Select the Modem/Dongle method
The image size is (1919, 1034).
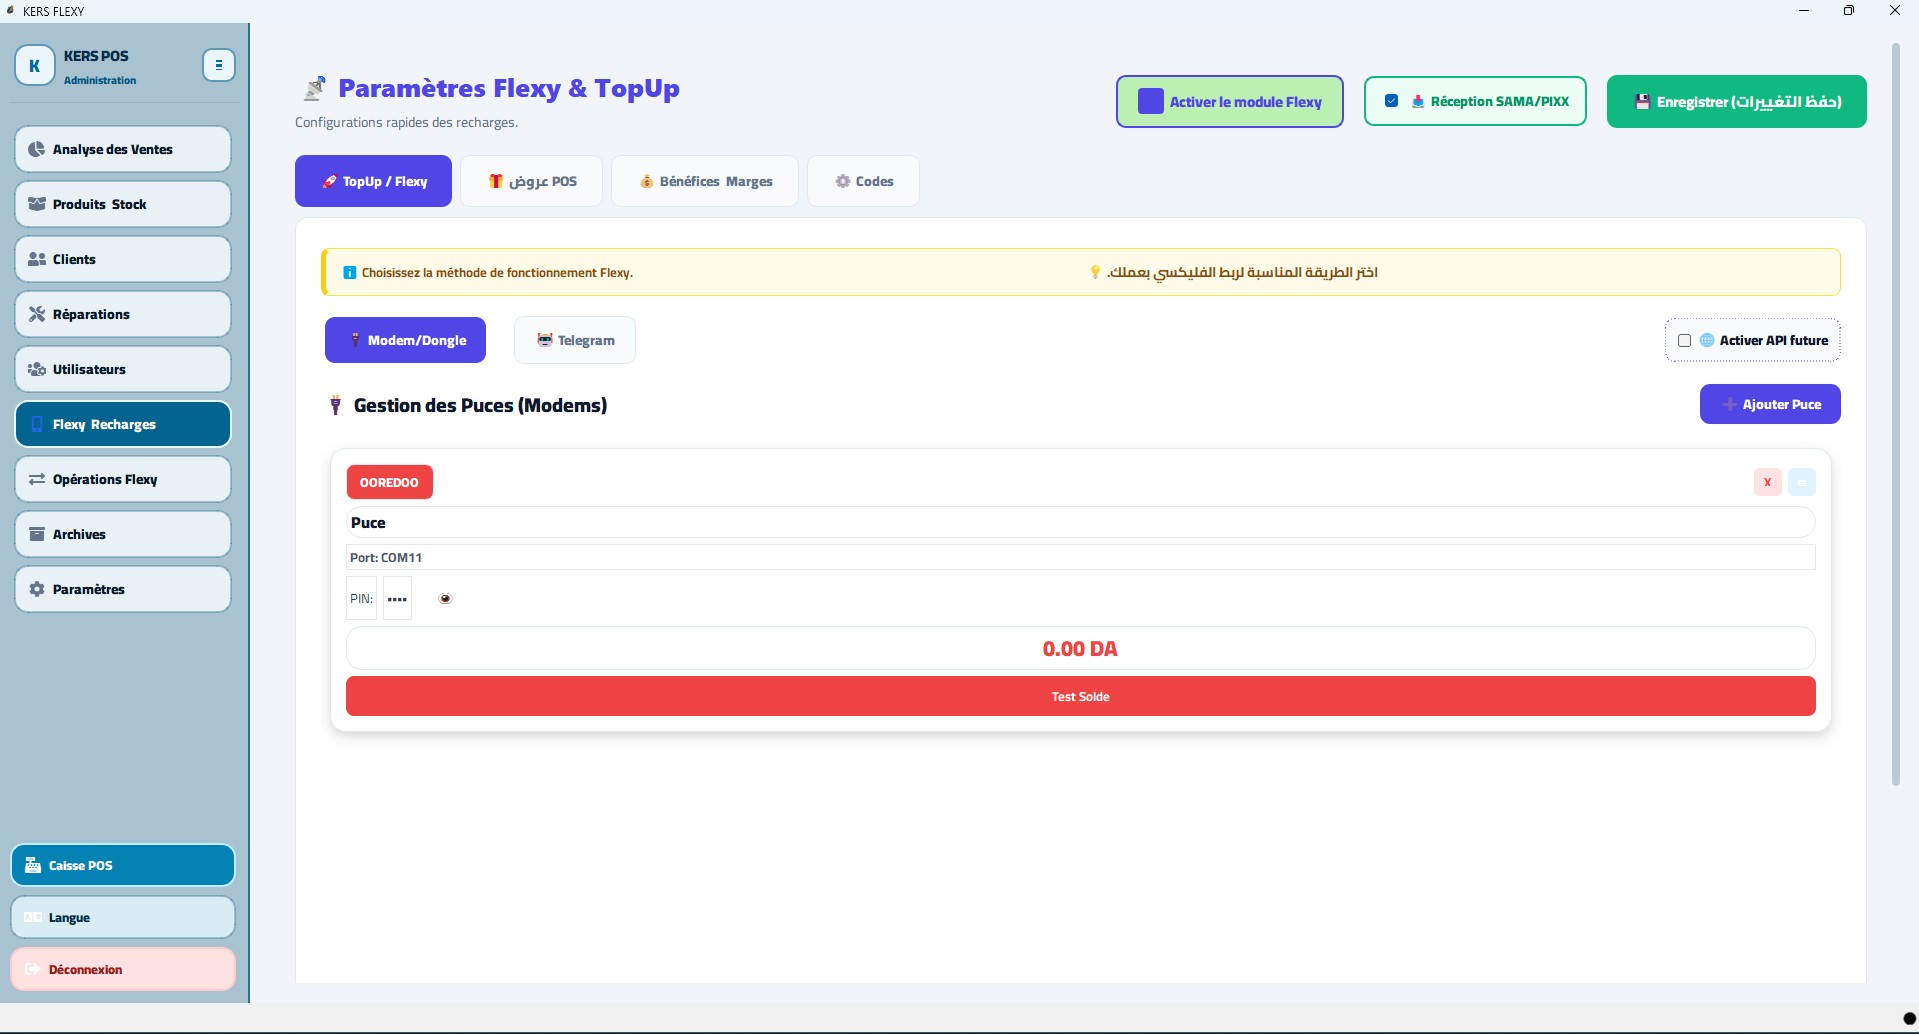(405, 340)
